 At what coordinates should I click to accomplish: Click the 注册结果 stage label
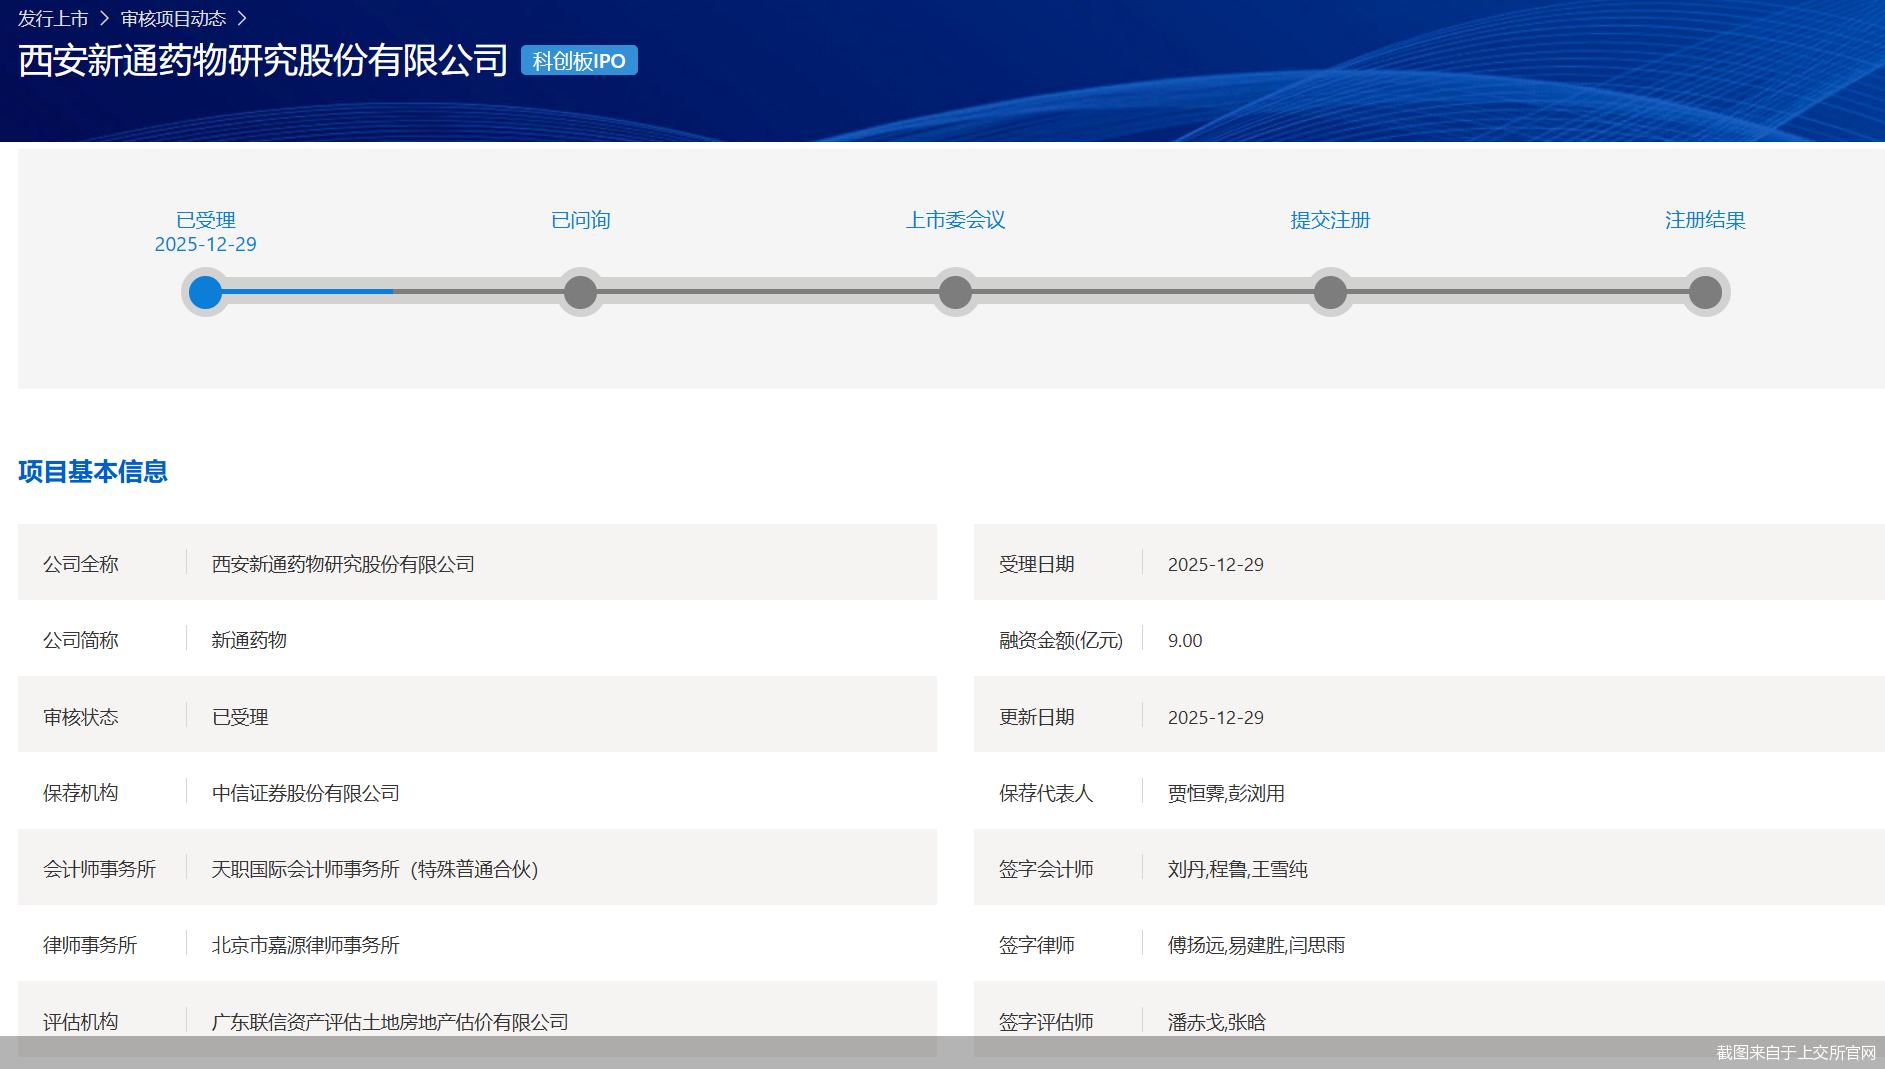pos(1703,220)
